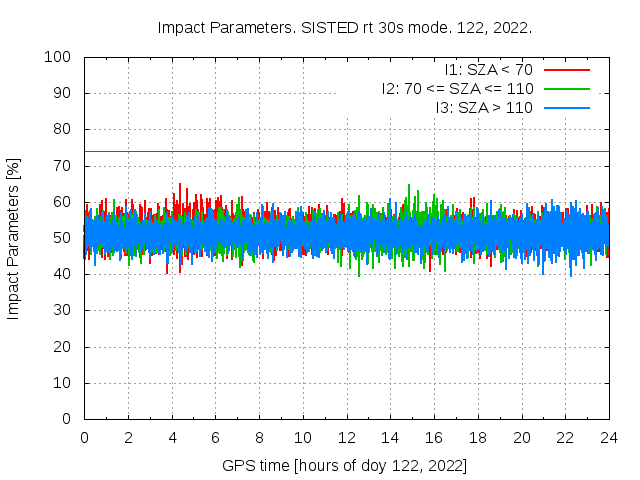This screenshot has height=480, width=640.
Task: Click the x-axis tick label 24
Action: coord(609,438)
